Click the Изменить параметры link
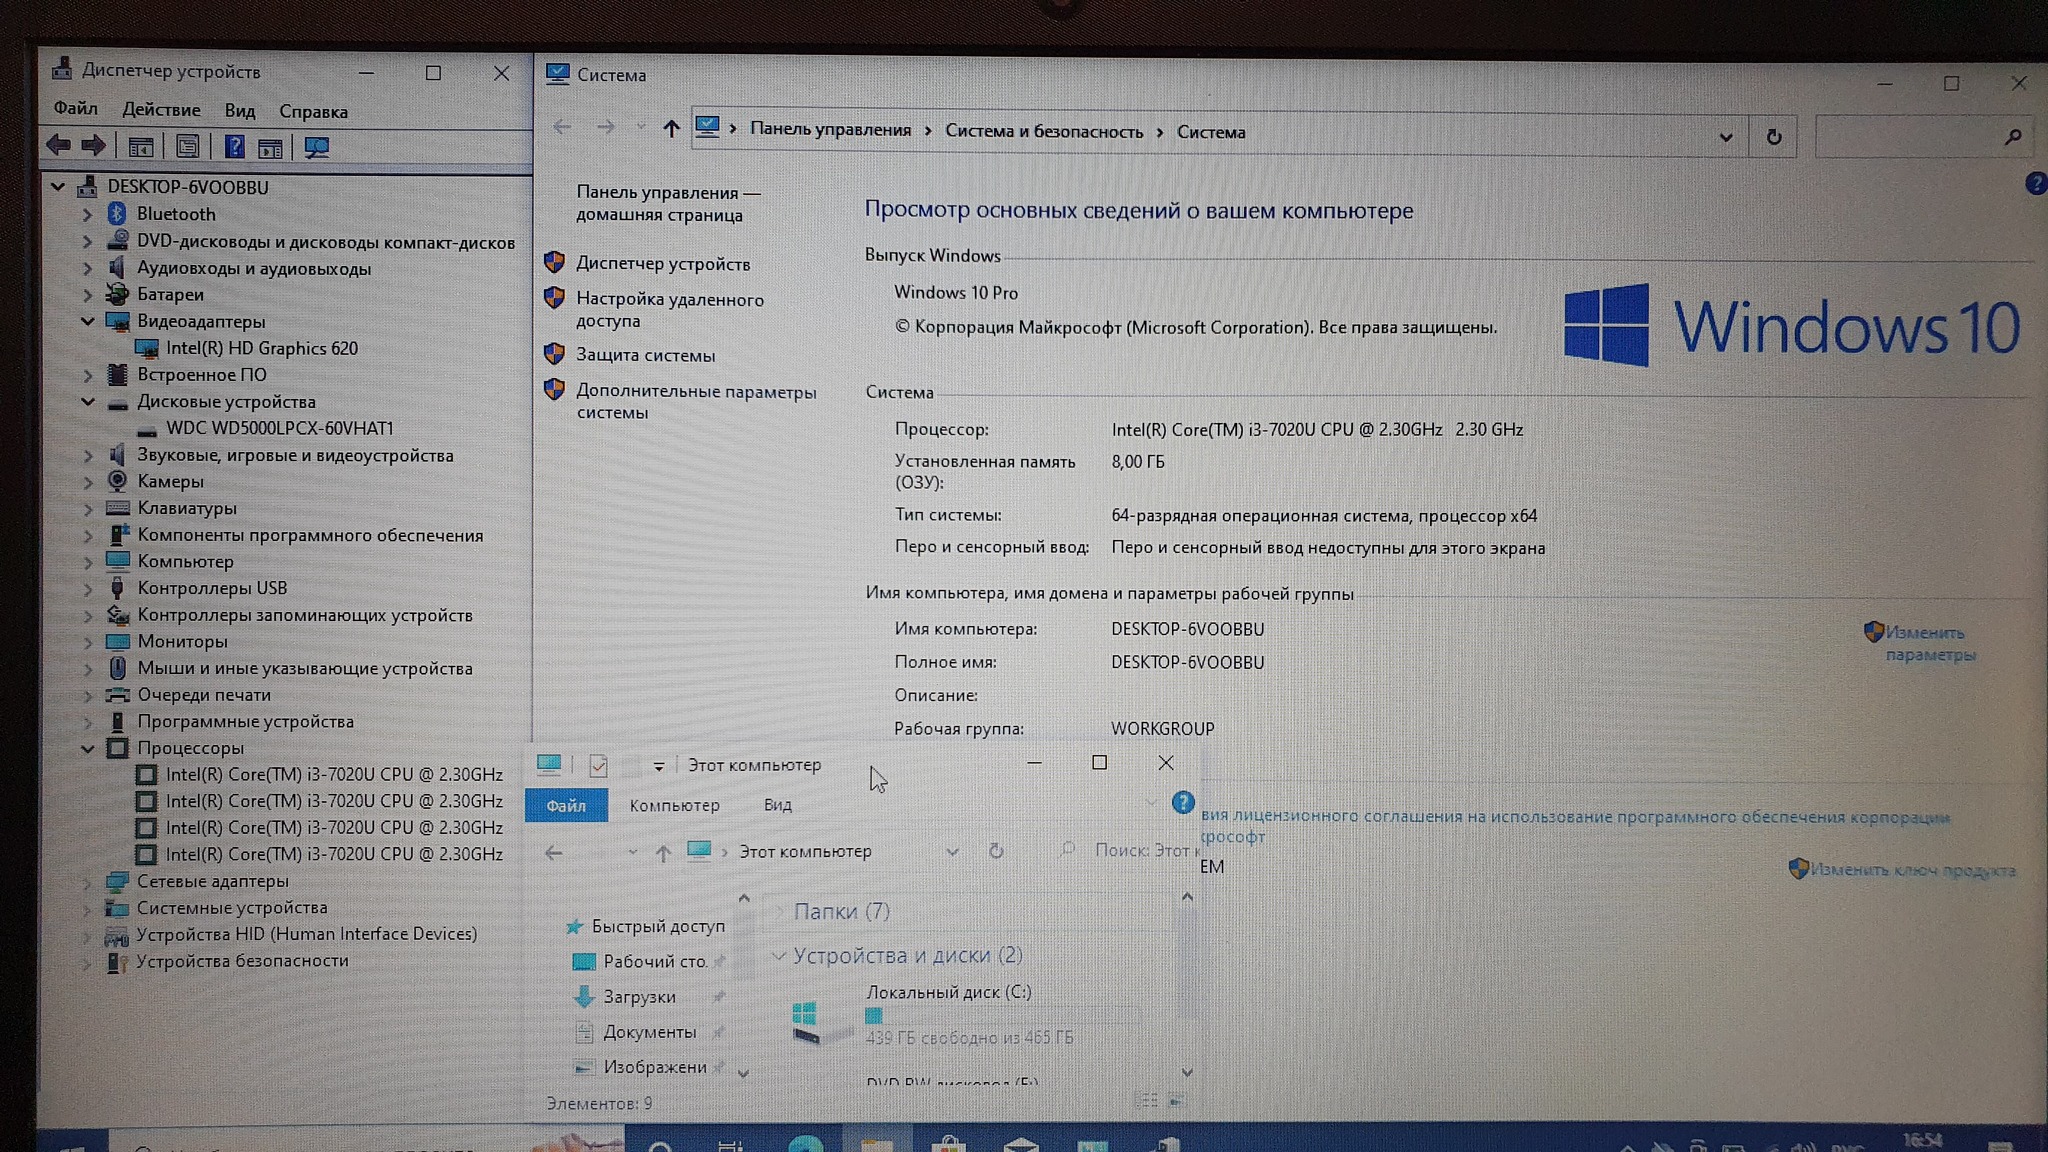 (x=1928, y=643)
